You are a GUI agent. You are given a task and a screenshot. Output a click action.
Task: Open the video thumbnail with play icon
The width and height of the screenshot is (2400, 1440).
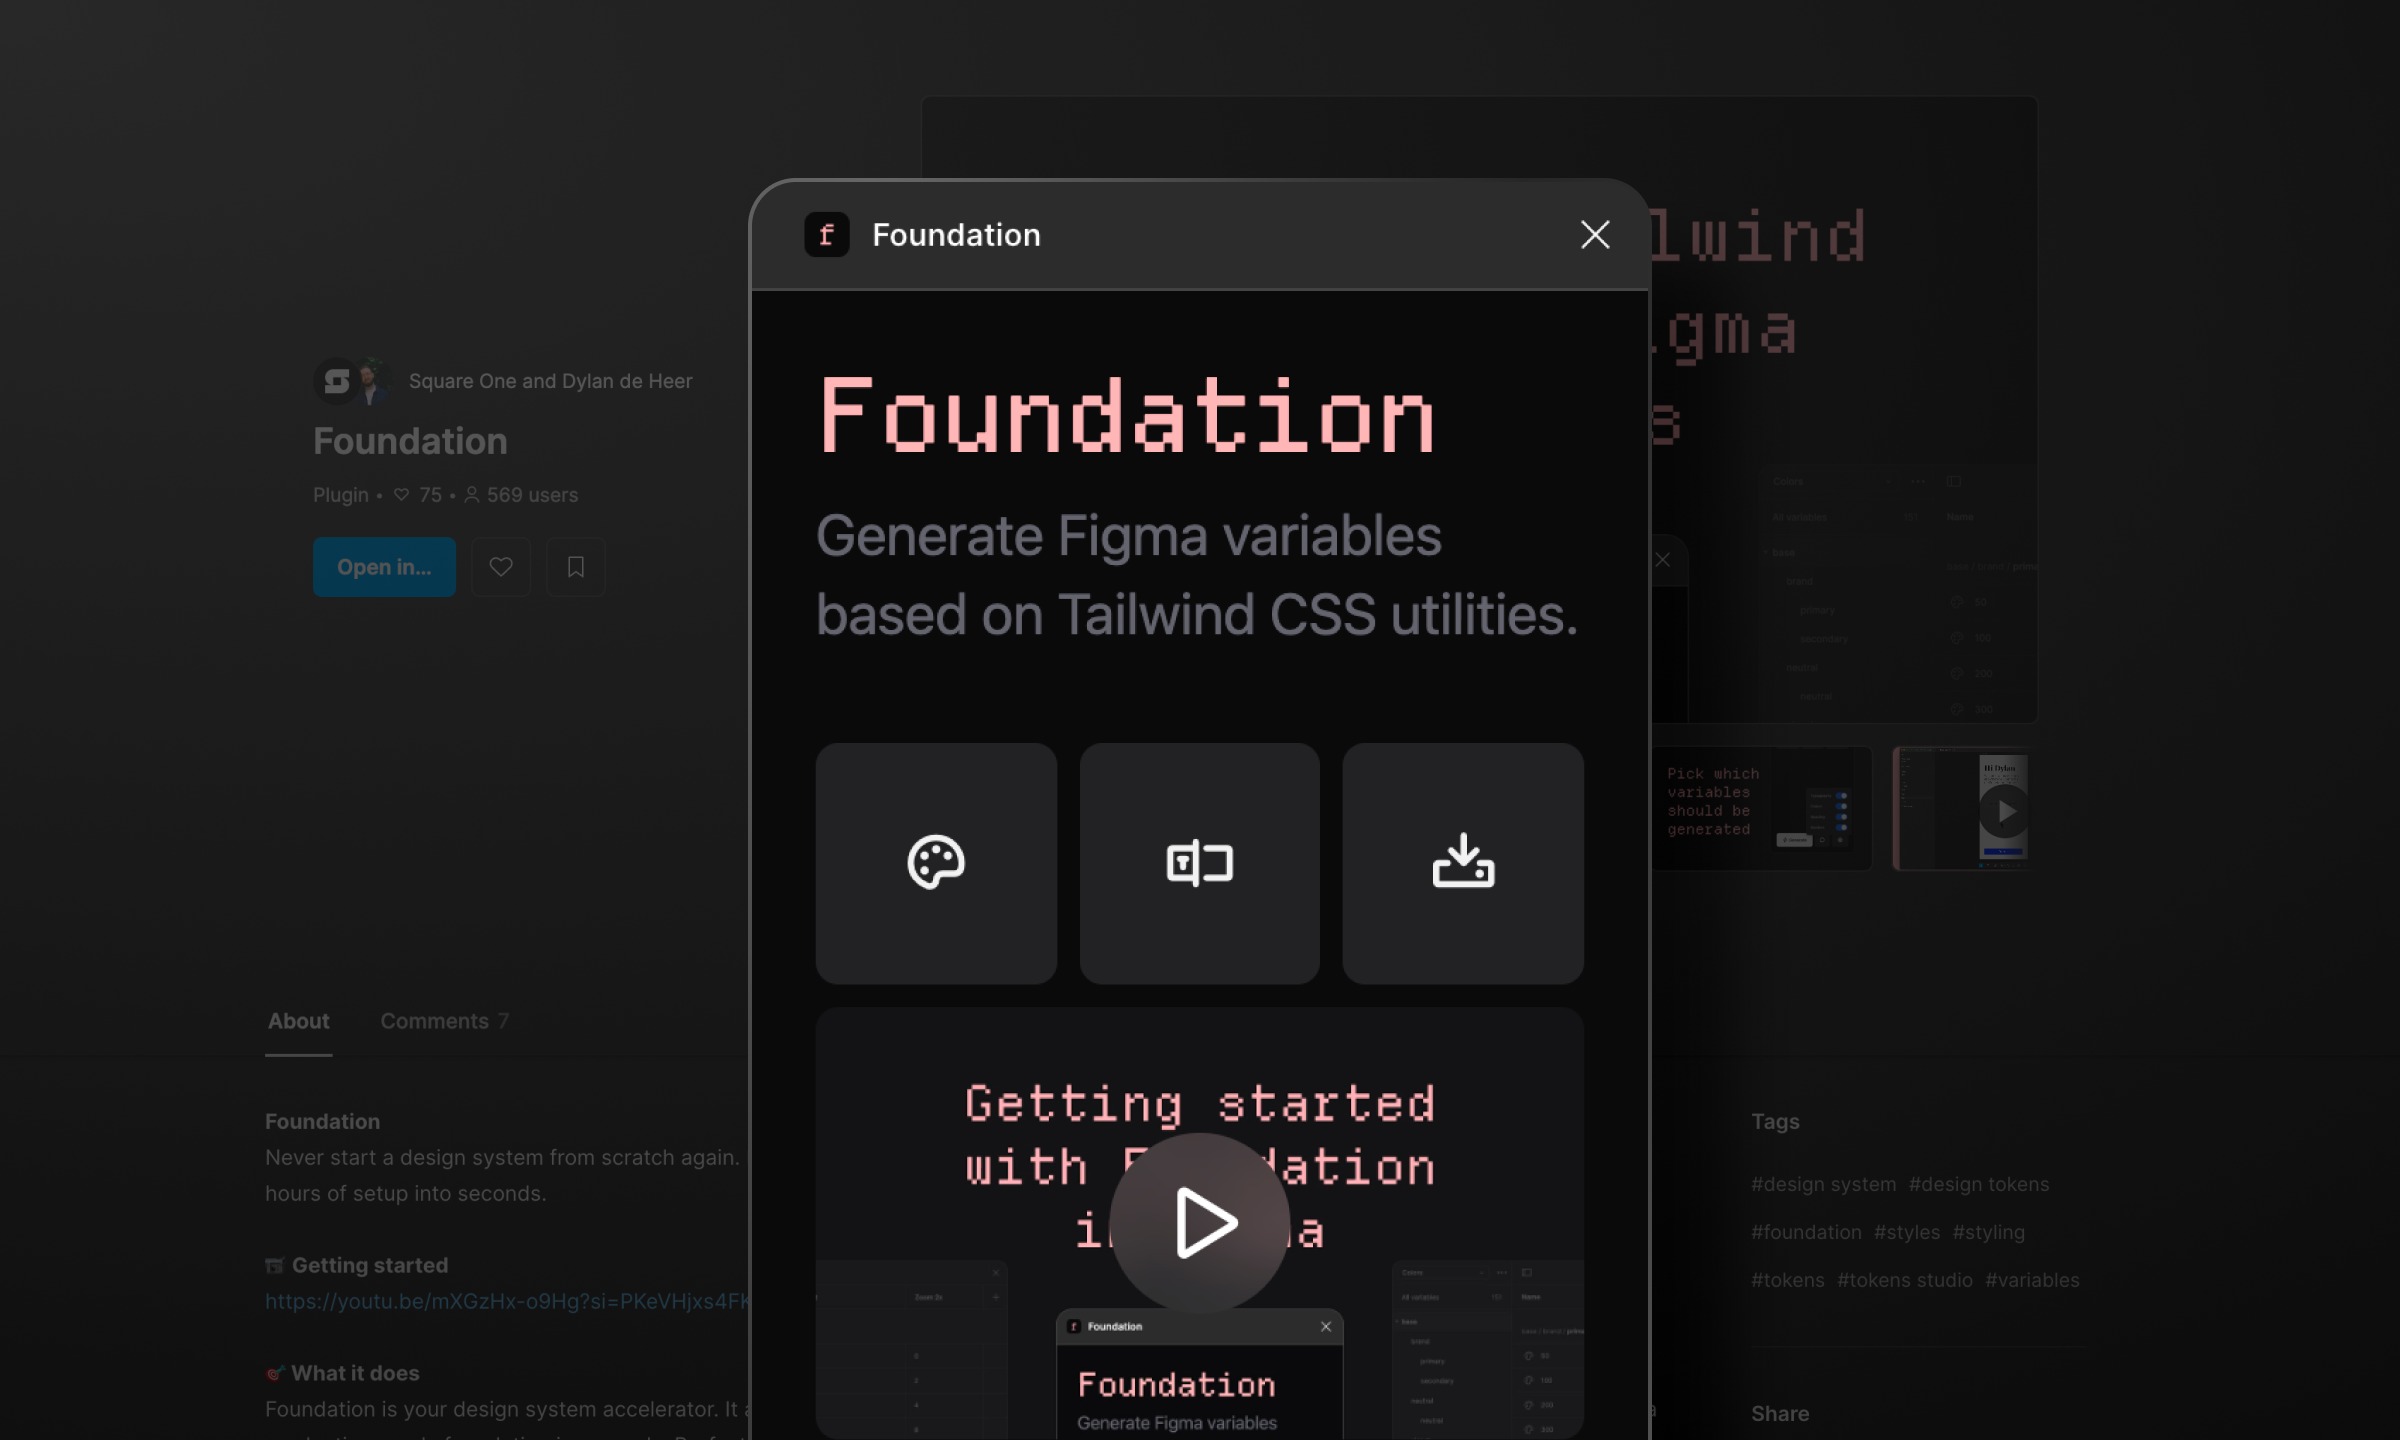(1963, 808)
